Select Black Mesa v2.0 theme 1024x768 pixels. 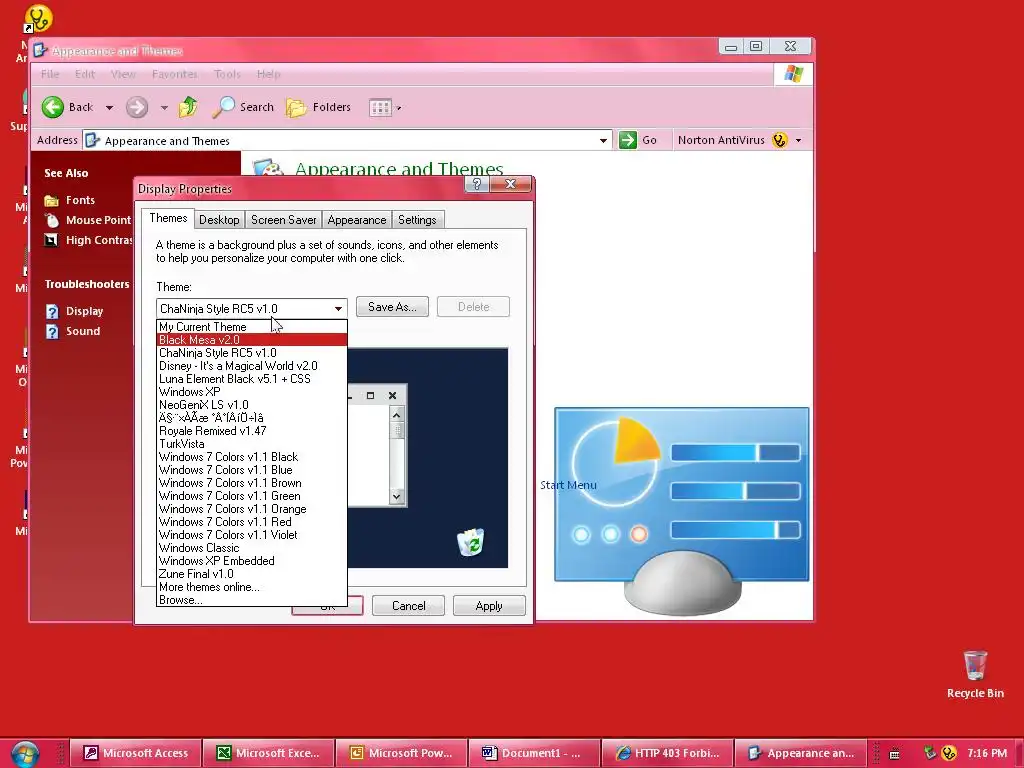point(251,340)
